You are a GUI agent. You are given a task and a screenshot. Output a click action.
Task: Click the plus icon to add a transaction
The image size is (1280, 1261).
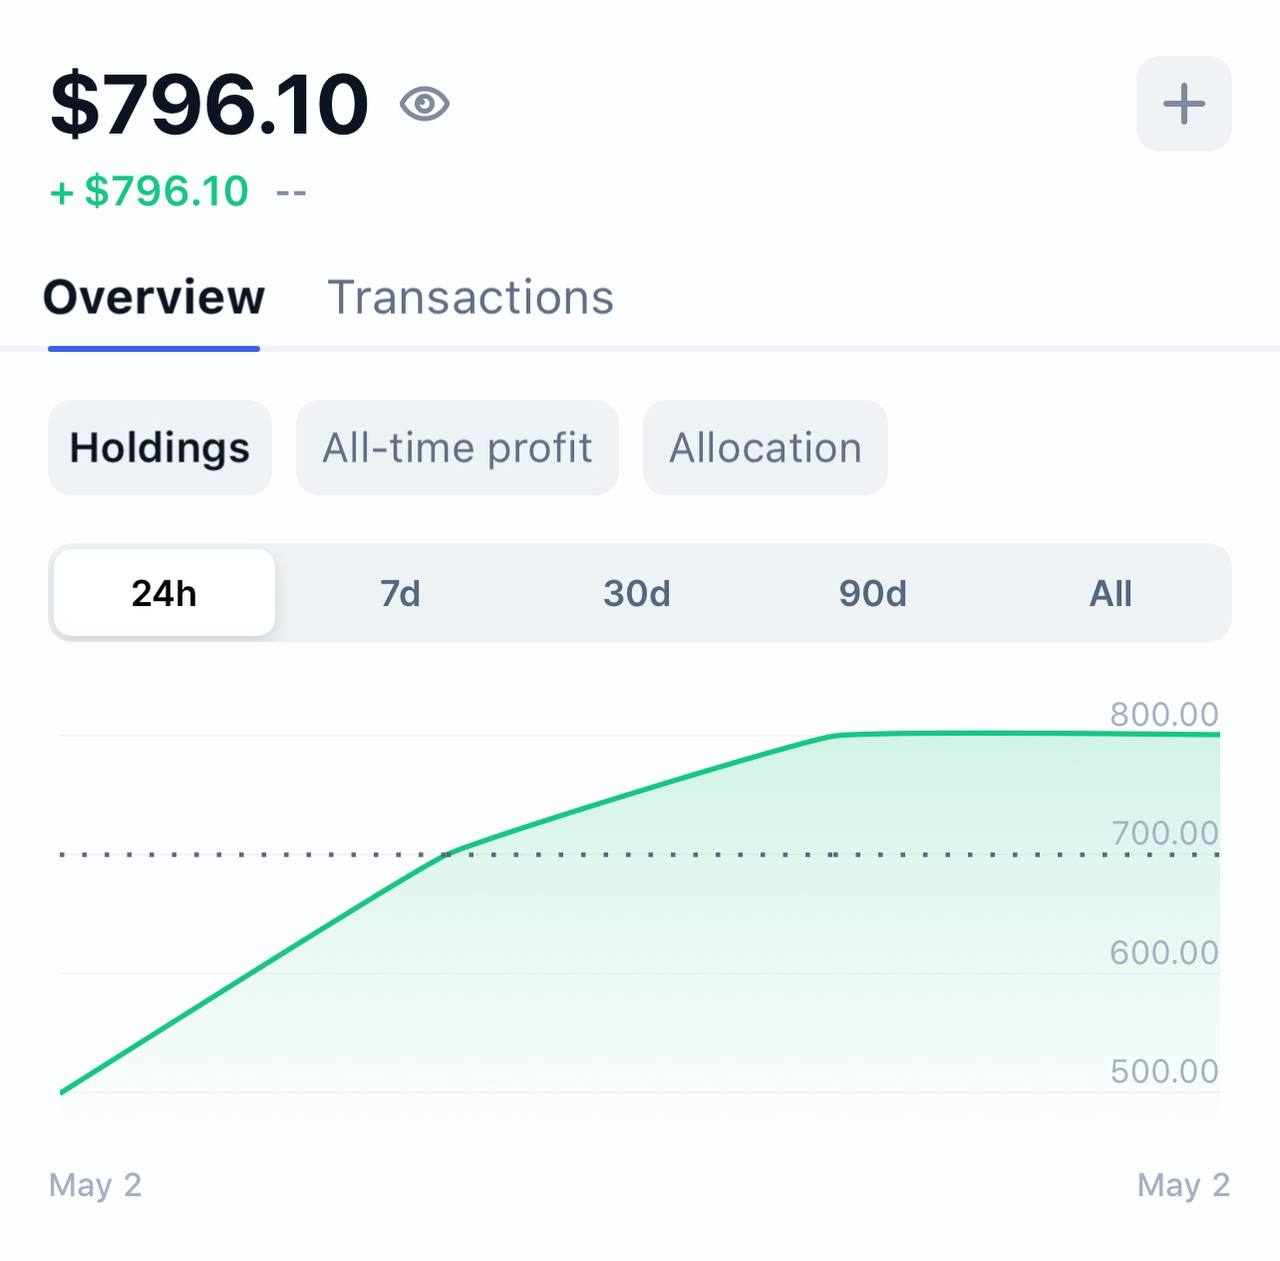point(1183,104)
